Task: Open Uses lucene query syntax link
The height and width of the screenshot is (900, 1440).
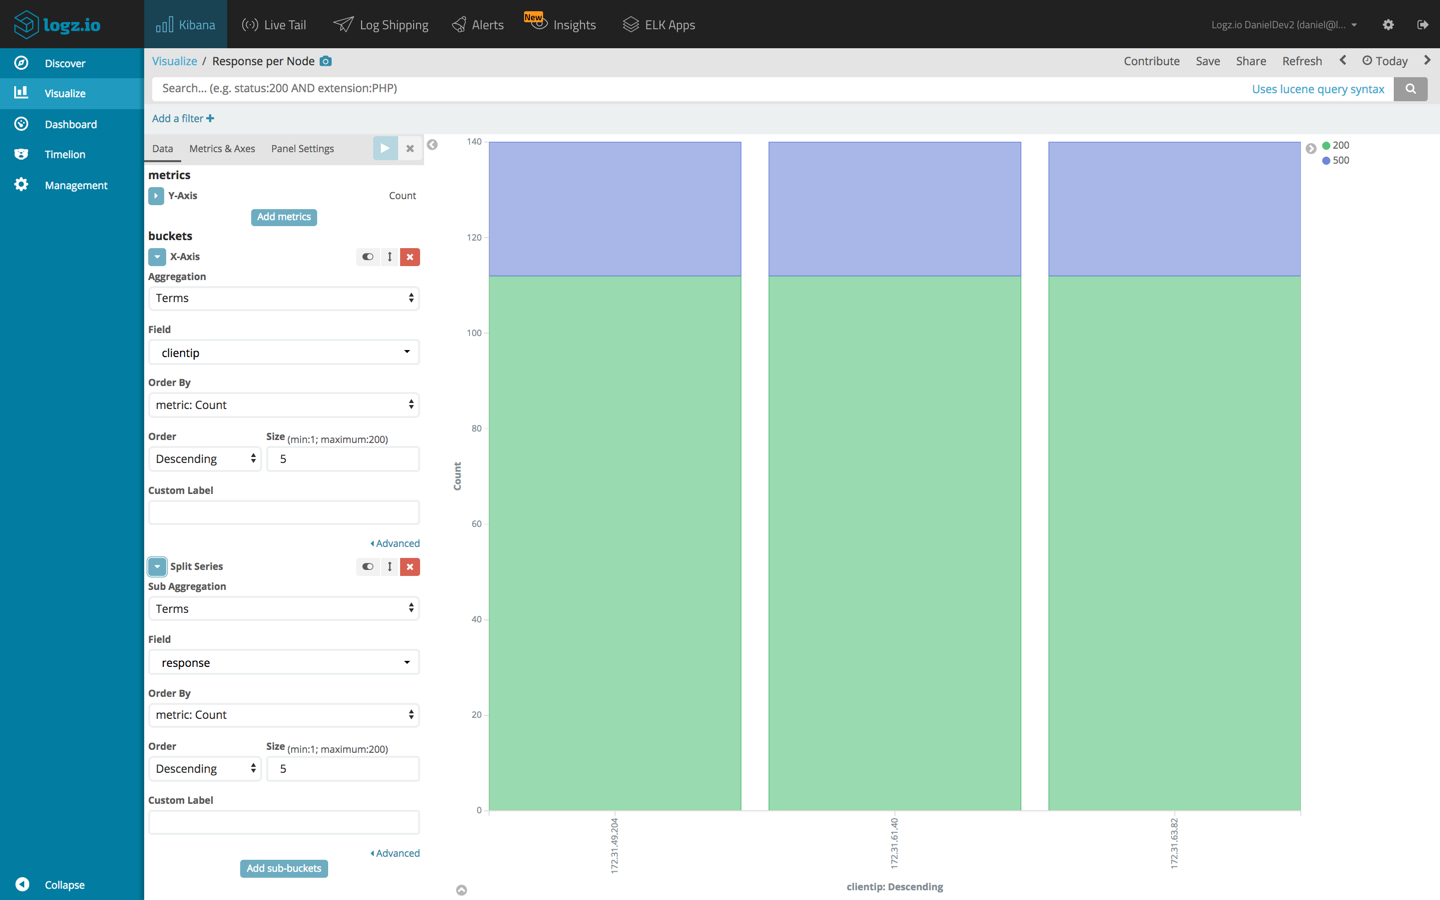Action: [x=1318, y=89]
